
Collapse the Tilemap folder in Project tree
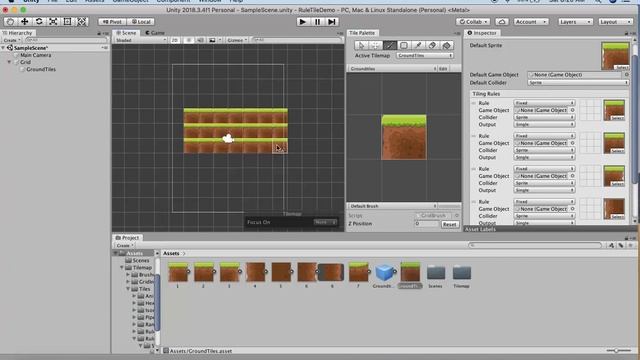coord(122,267)
